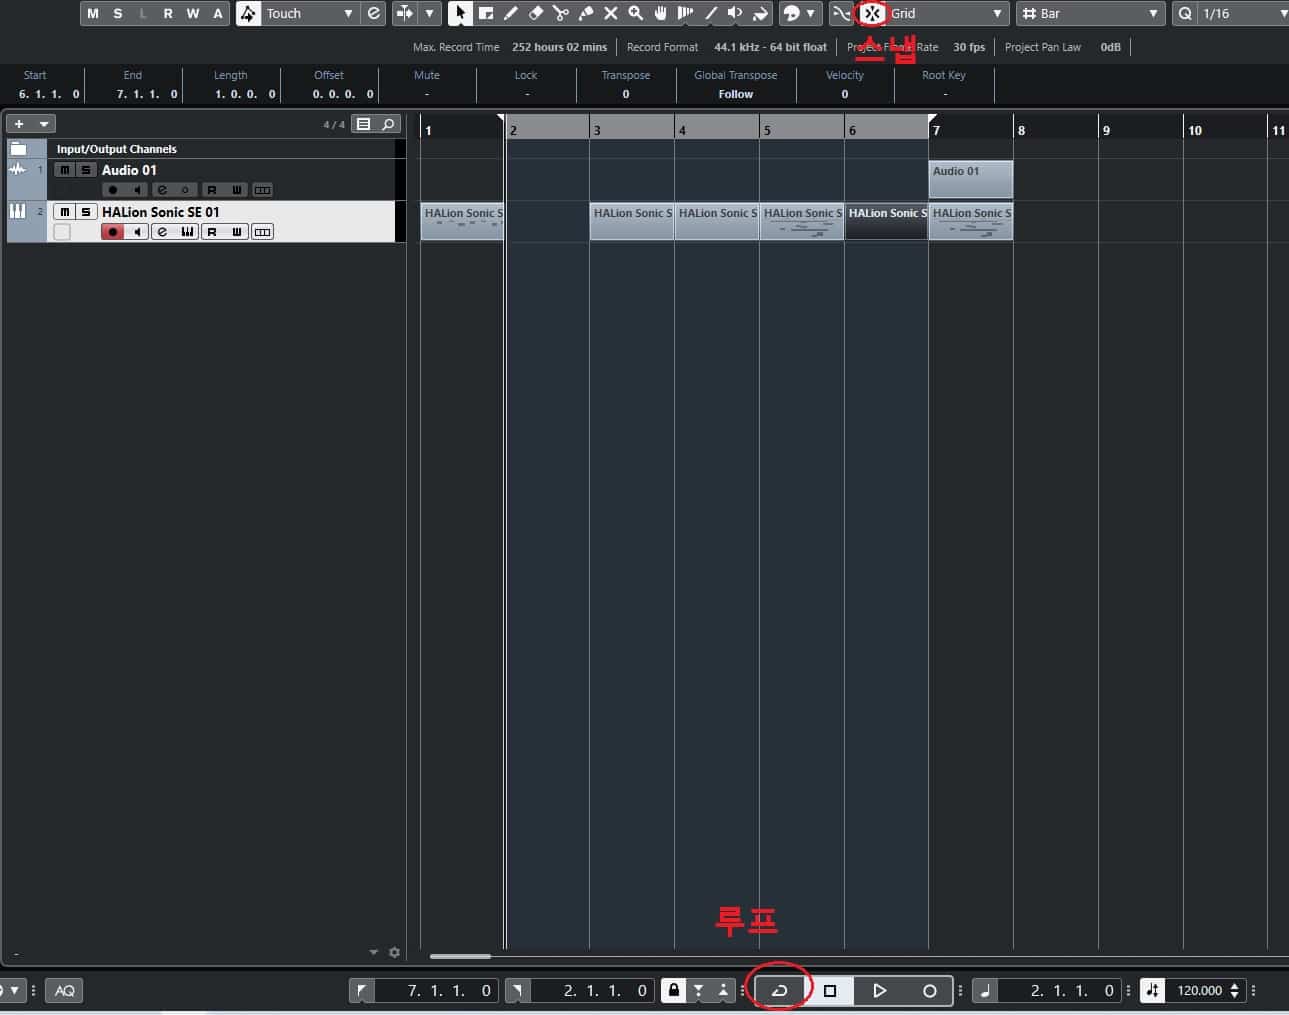Click the tempo track activation icon
The width and height of the screenshot is (1289, 1015).
pos(1152,990)
